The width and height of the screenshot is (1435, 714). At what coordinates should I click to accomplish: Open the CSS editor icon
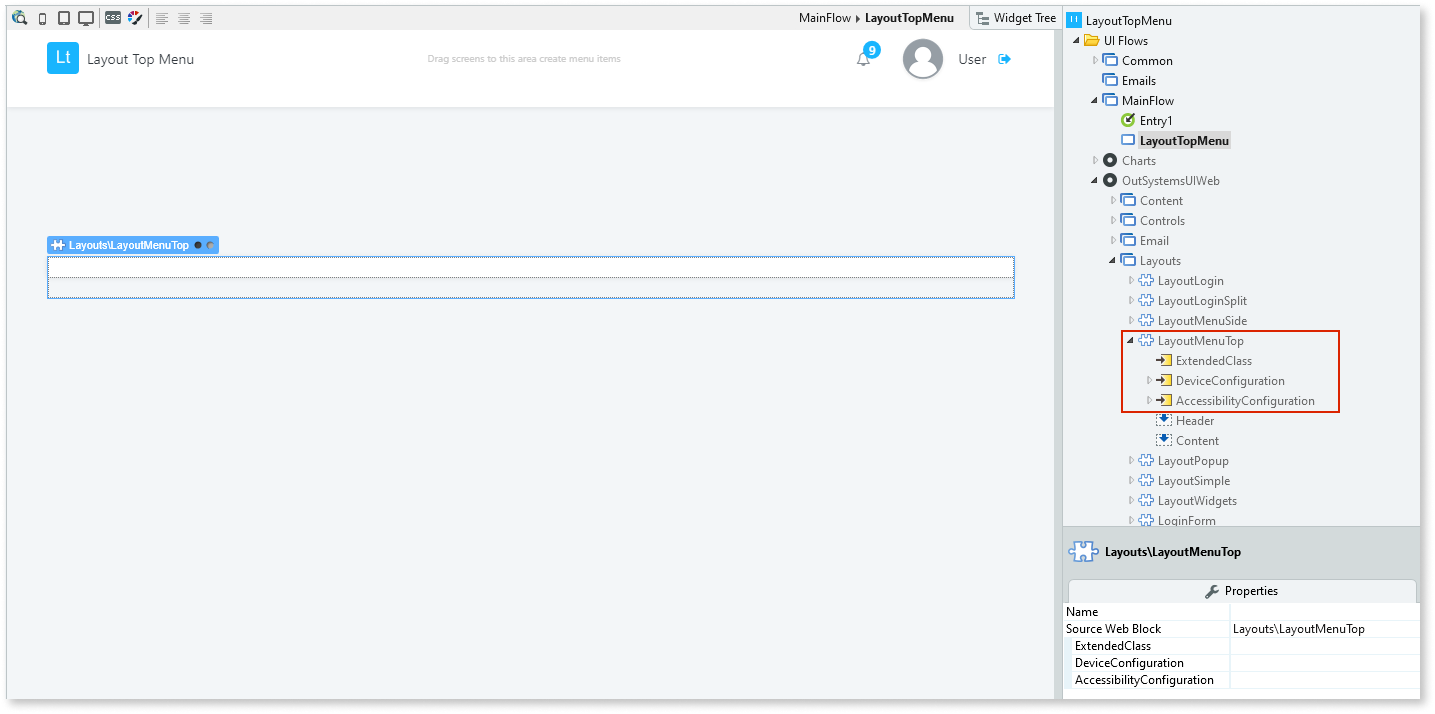click(x=113, y=17)
